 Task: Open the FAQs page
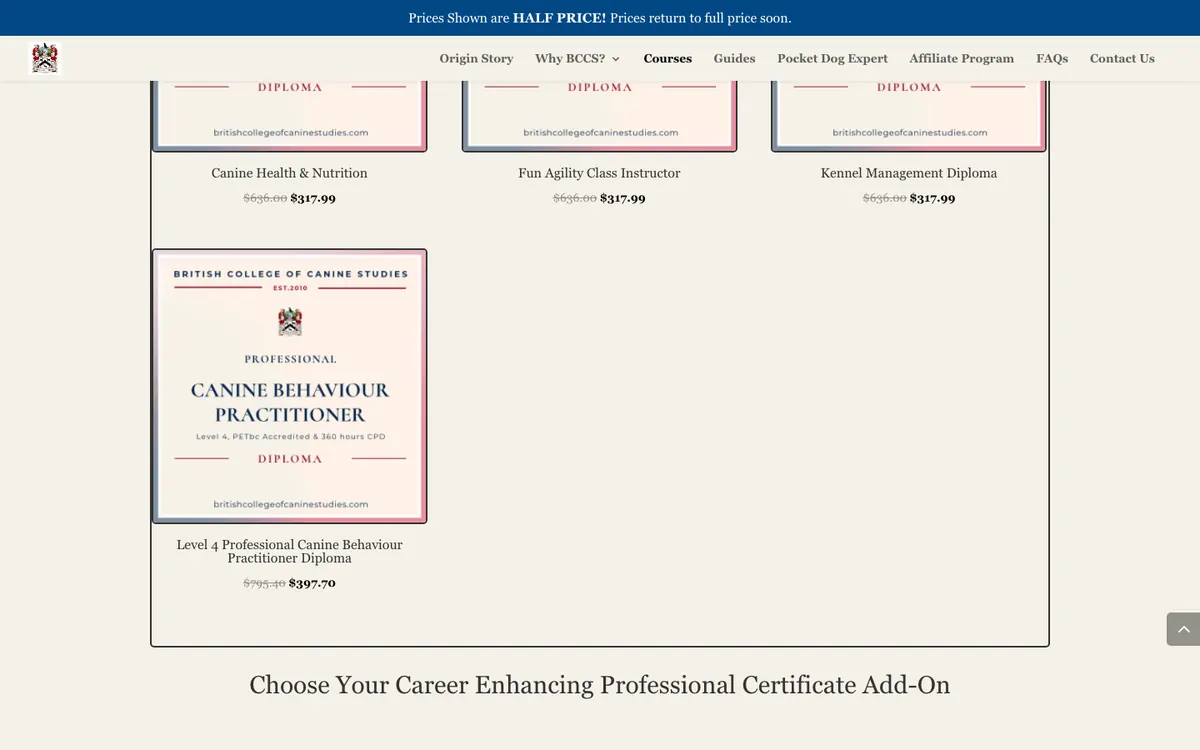[x=1052, y=59]
